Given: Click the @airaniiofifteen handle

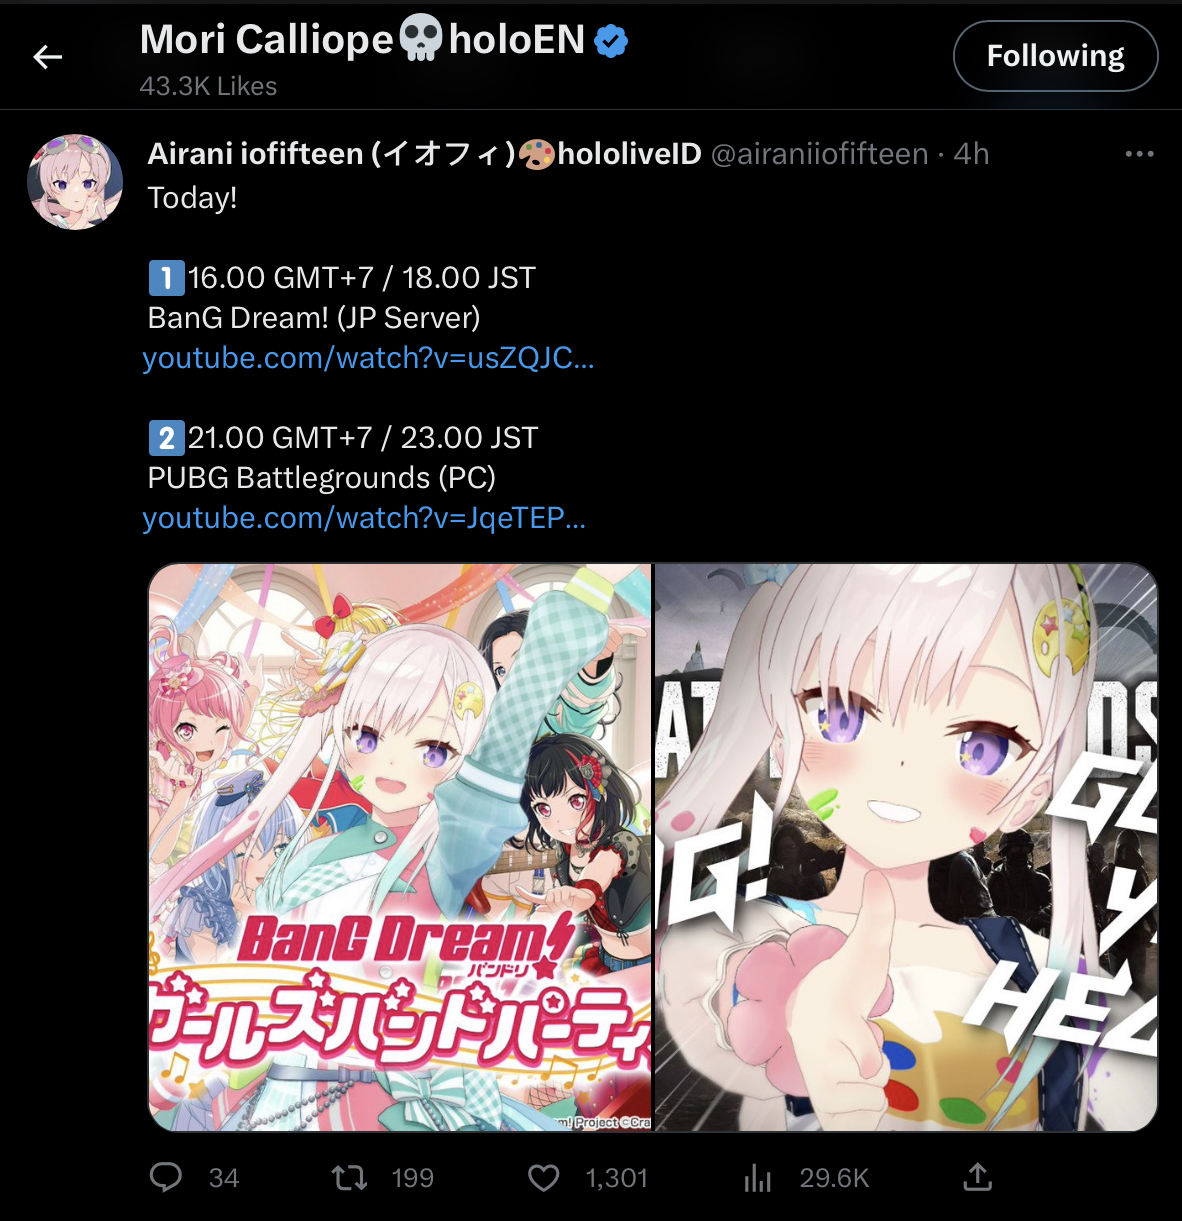Looking at the screenshot, I should (819, 154).
